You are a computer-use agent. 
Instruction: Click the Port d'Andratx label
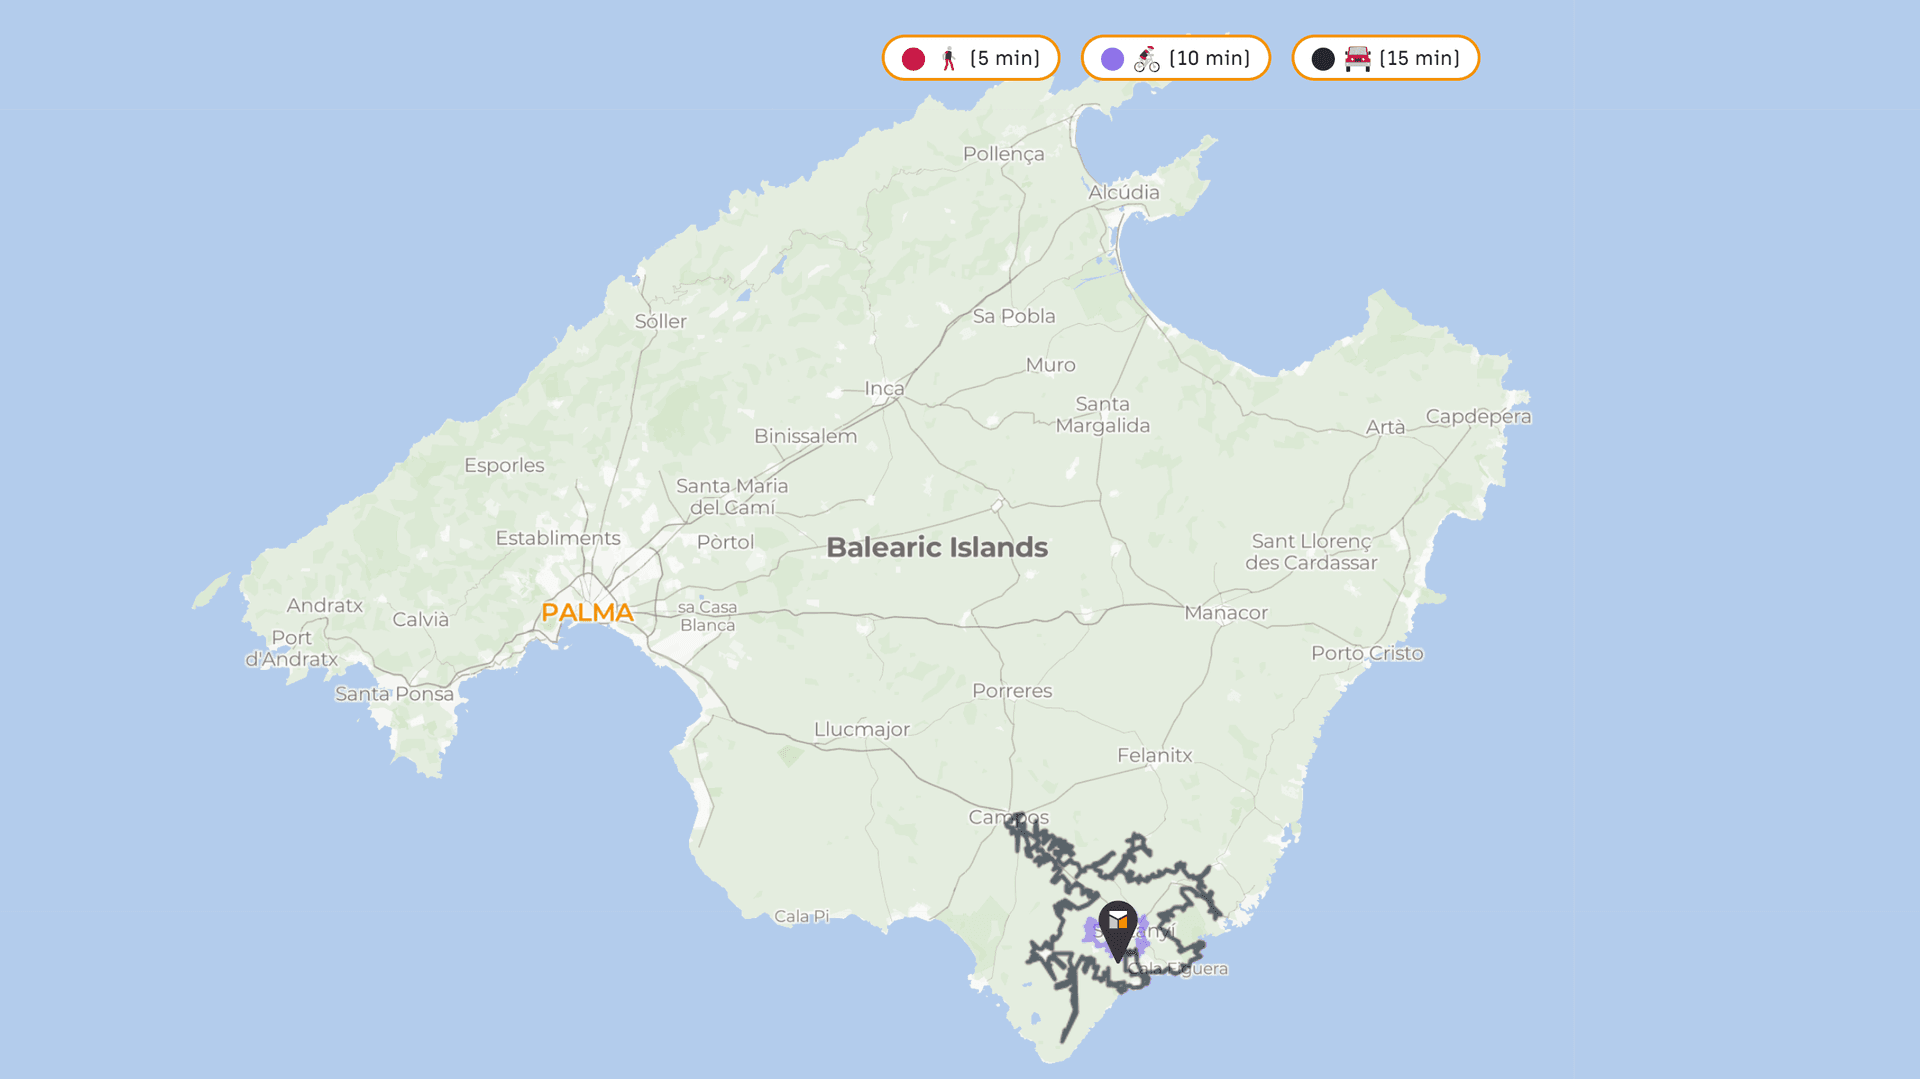[292, 648]
